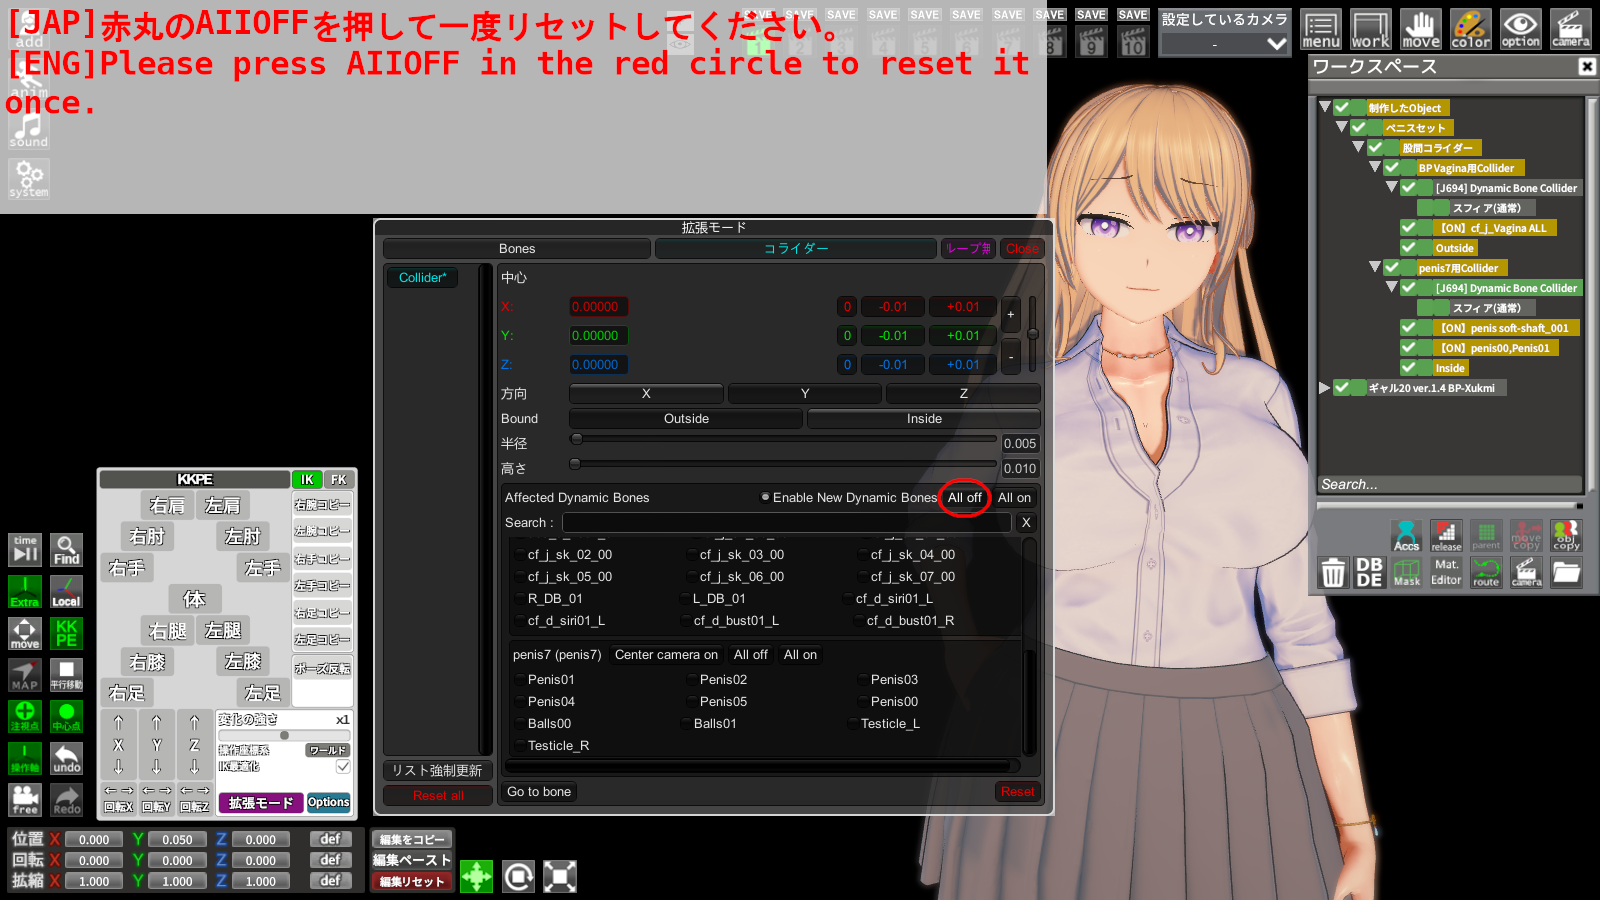The image size is (1600, 900).
Task: Switch to the Bones tab
Action: [516, 248]
